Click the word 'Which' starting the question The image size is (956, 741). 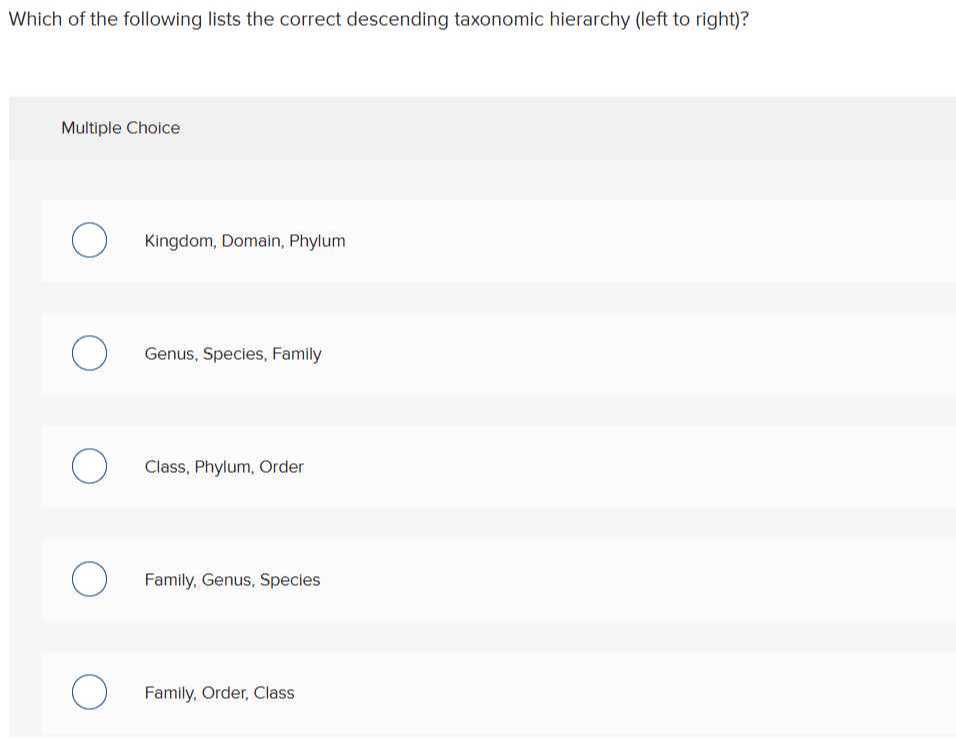tap(33, 20)
